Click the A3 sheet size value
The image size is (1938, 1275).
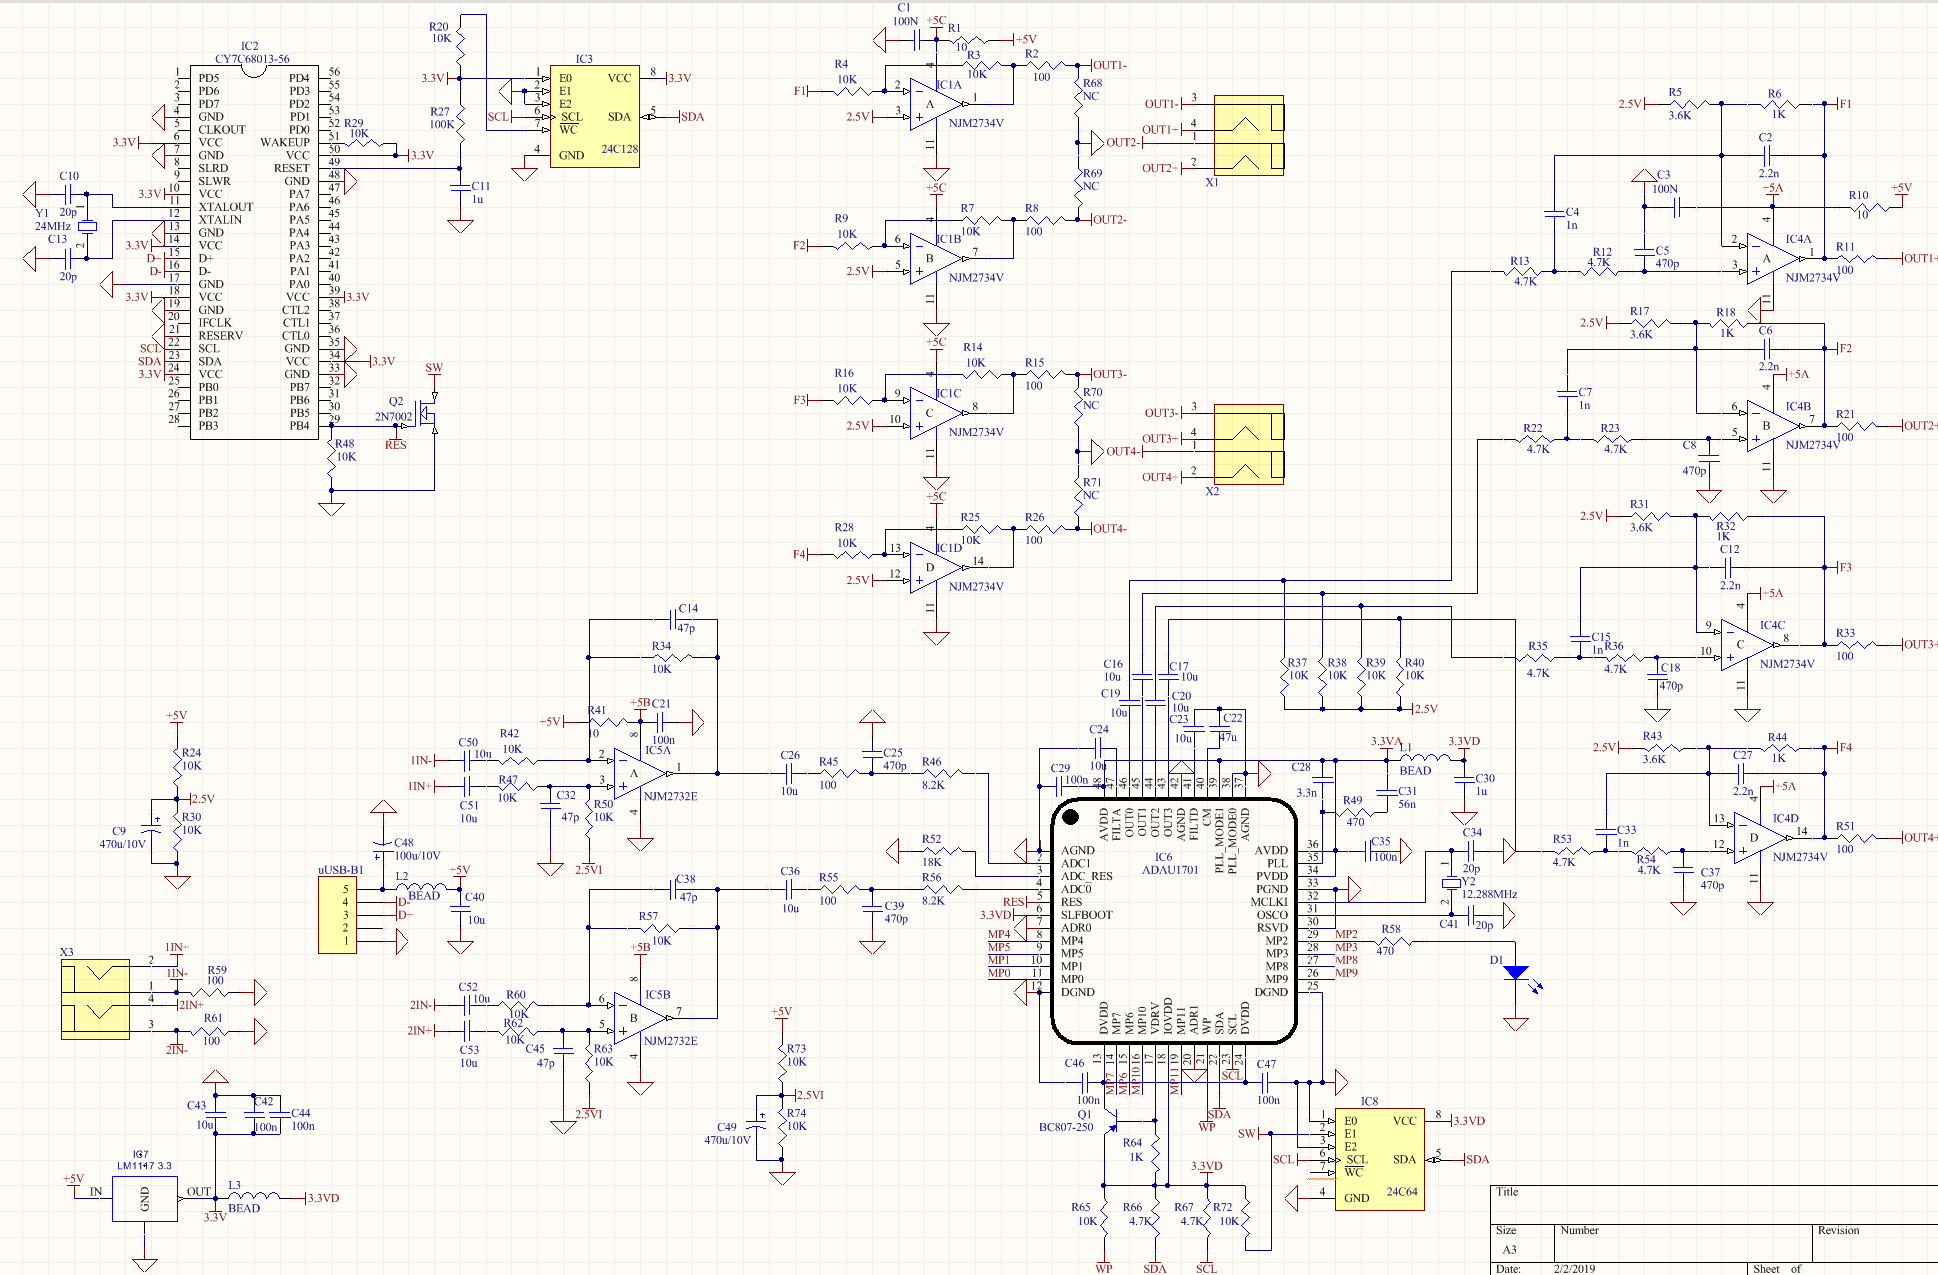1509,1250
